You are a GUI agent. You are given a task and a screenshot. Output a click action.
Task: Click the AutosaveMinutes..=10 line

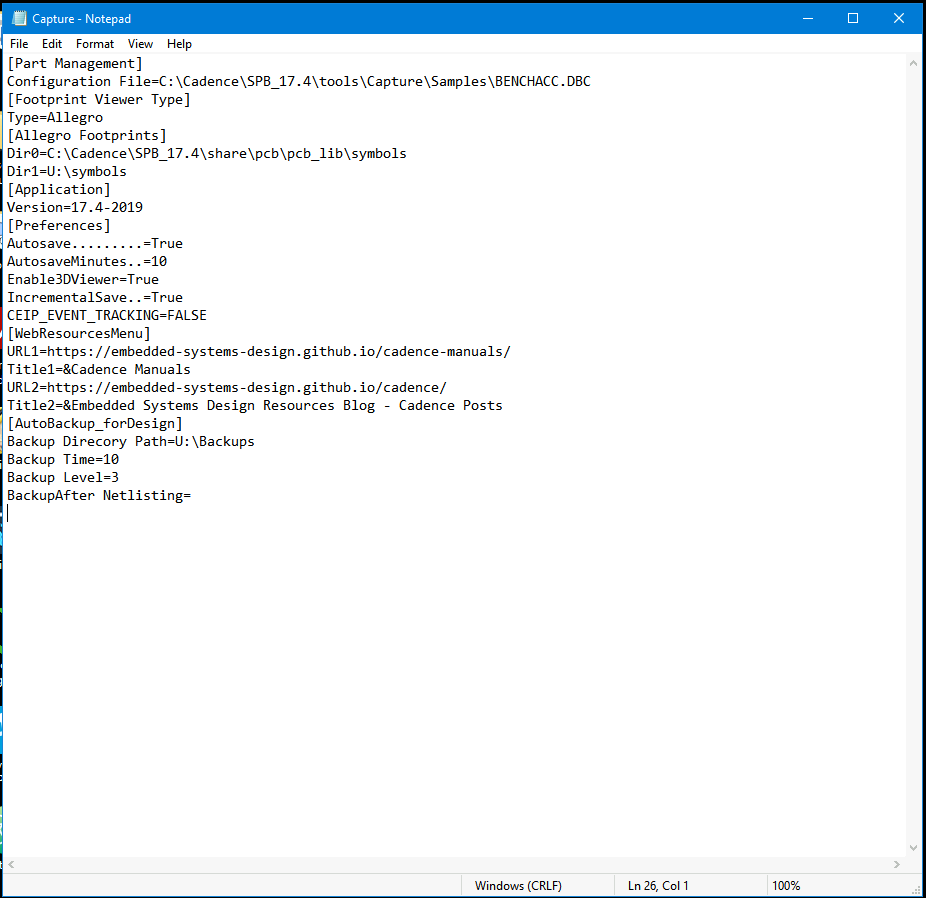(x=87, y=262)
